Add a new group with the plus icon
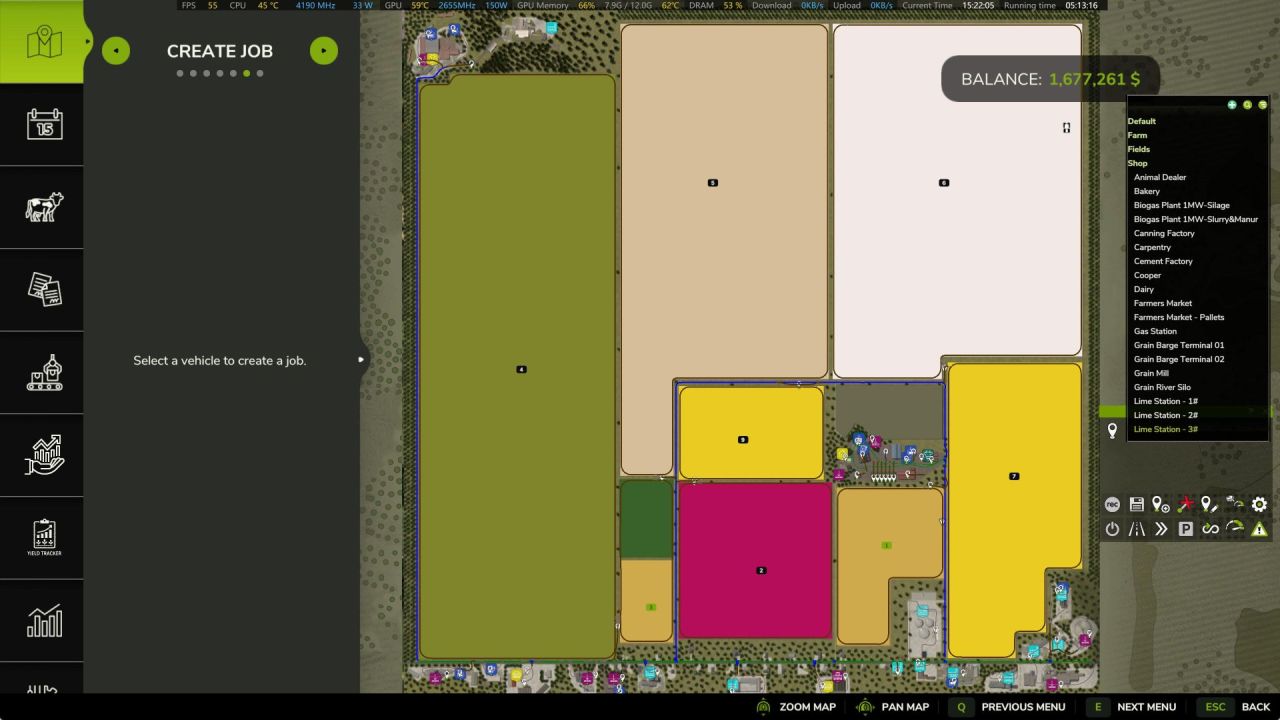The image size is (1280, 720). coord(1232,104)
